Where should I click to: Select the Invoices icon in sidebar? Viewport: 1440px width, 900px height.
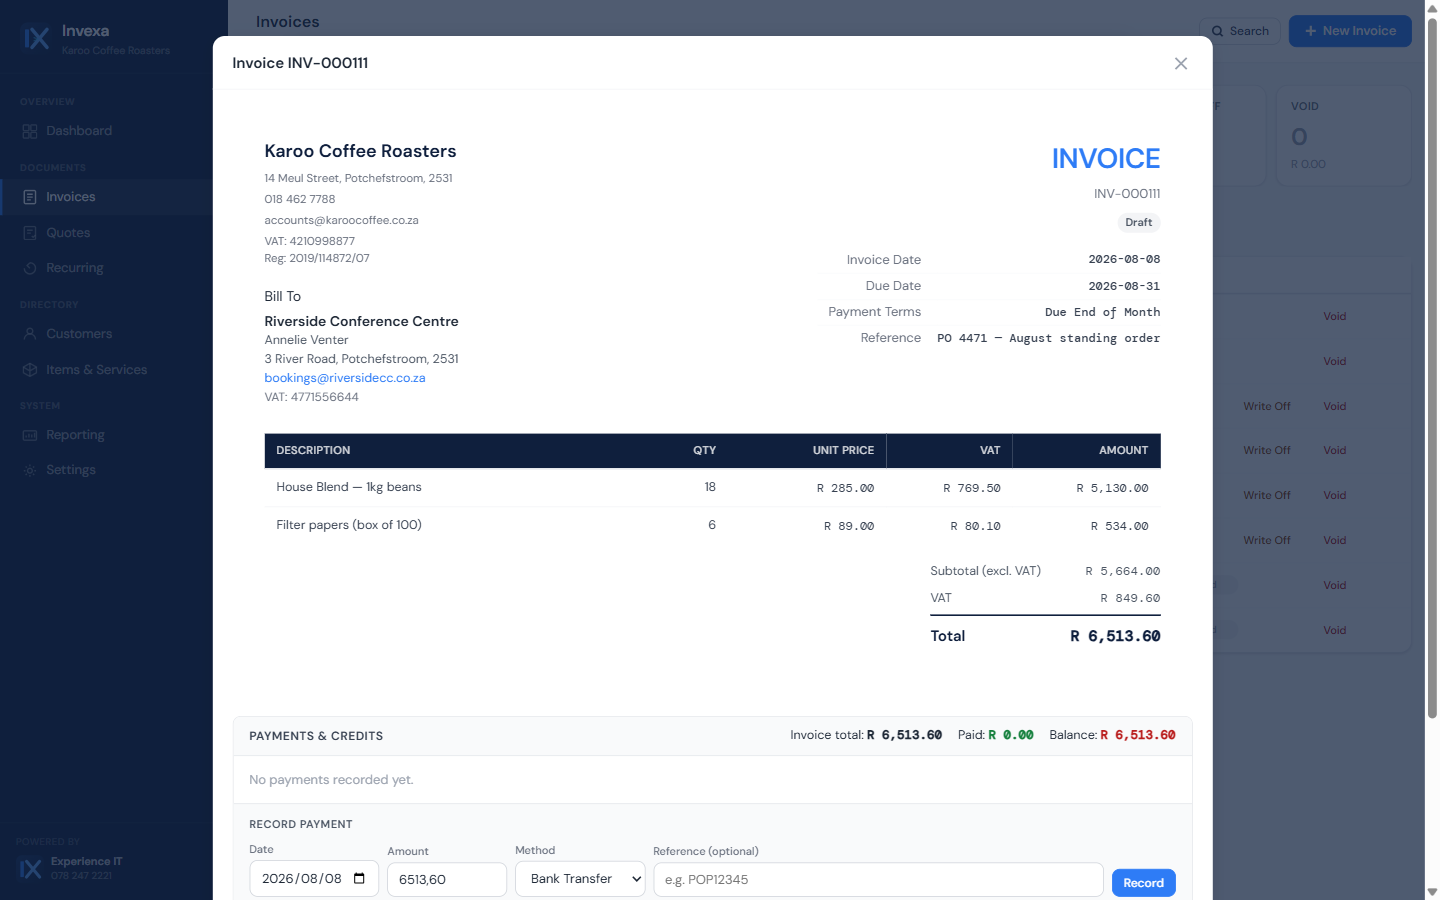pyautogui.click(x=30, y=197)
